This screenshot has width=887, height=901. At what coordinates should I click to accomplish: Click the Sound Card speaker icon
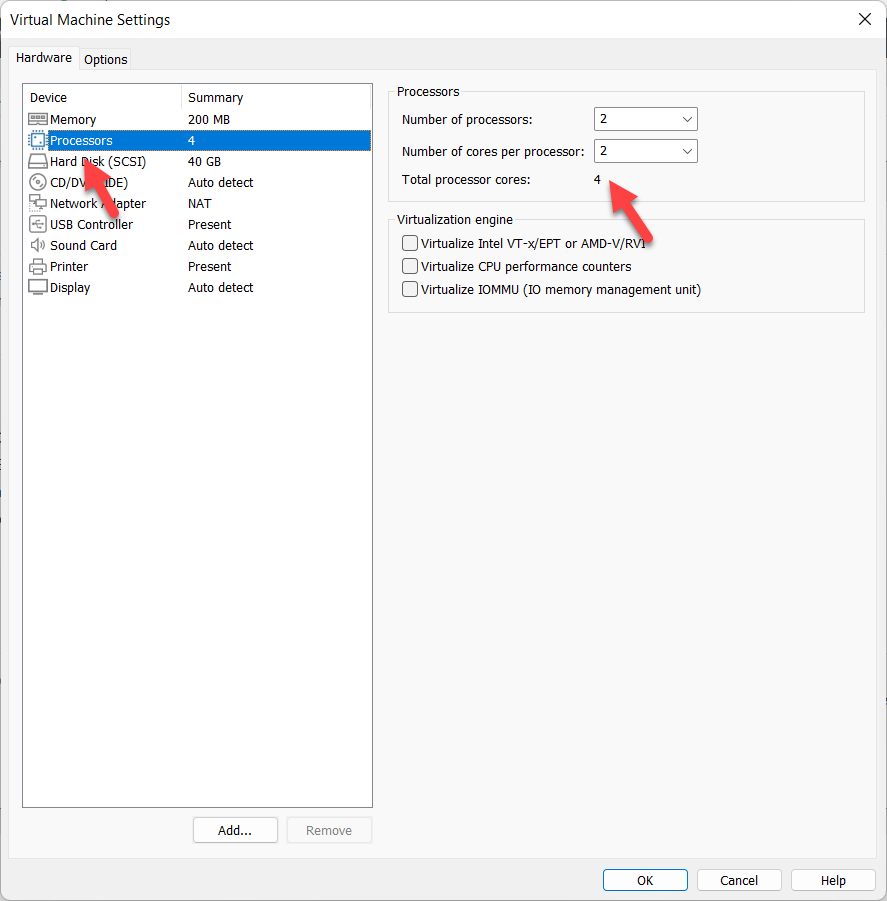(x=38, y=246)
